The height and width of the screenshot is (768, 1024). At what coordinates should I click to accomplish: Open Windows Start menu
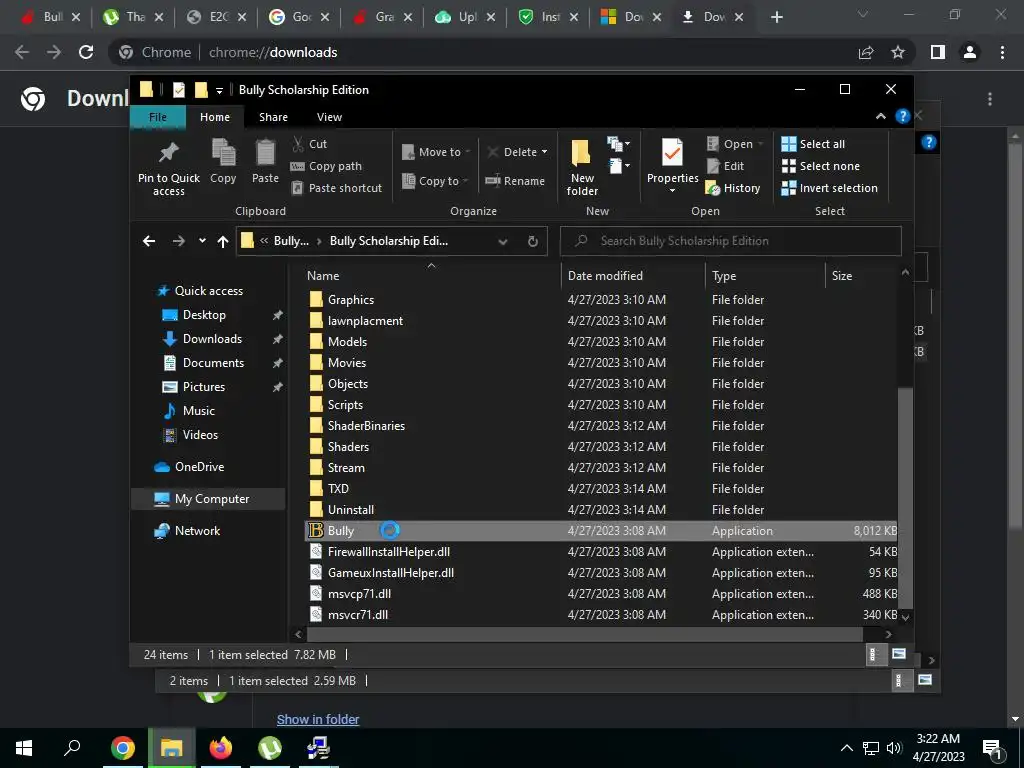(x=24, y=748)
